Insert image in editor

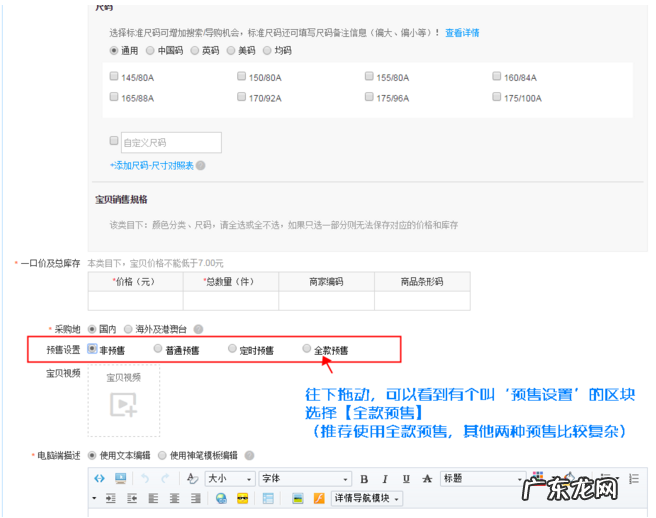pyautogui.click(x=297, y=498)
